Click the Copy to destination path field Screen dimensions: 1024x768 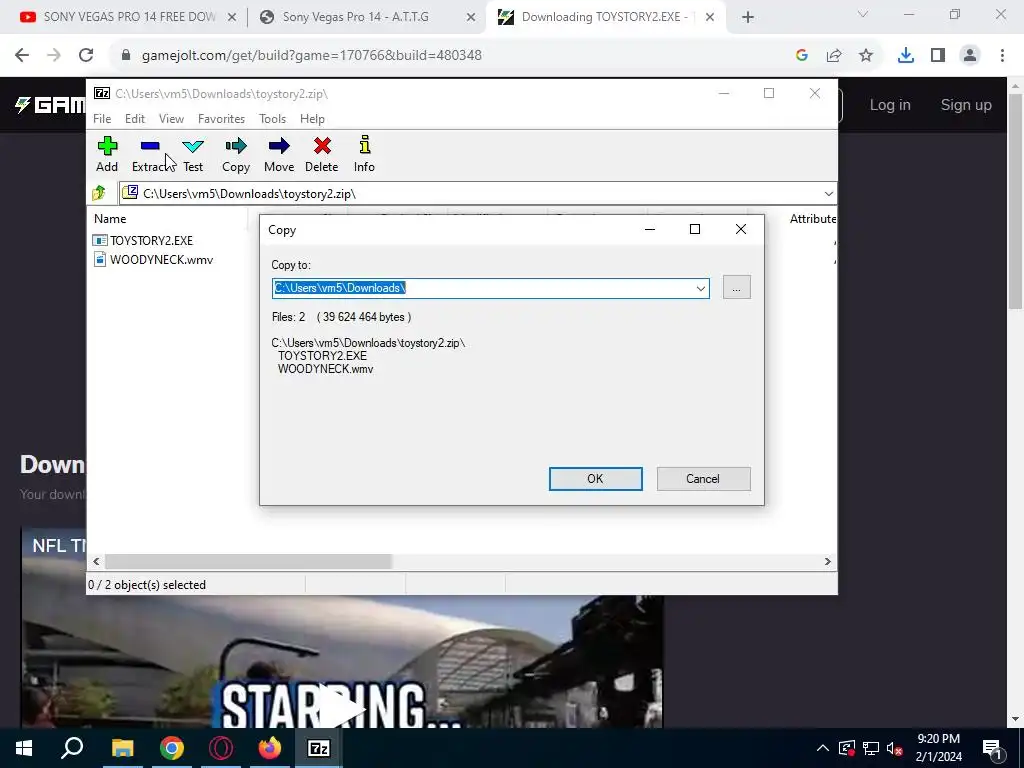(x=483, y=288)
